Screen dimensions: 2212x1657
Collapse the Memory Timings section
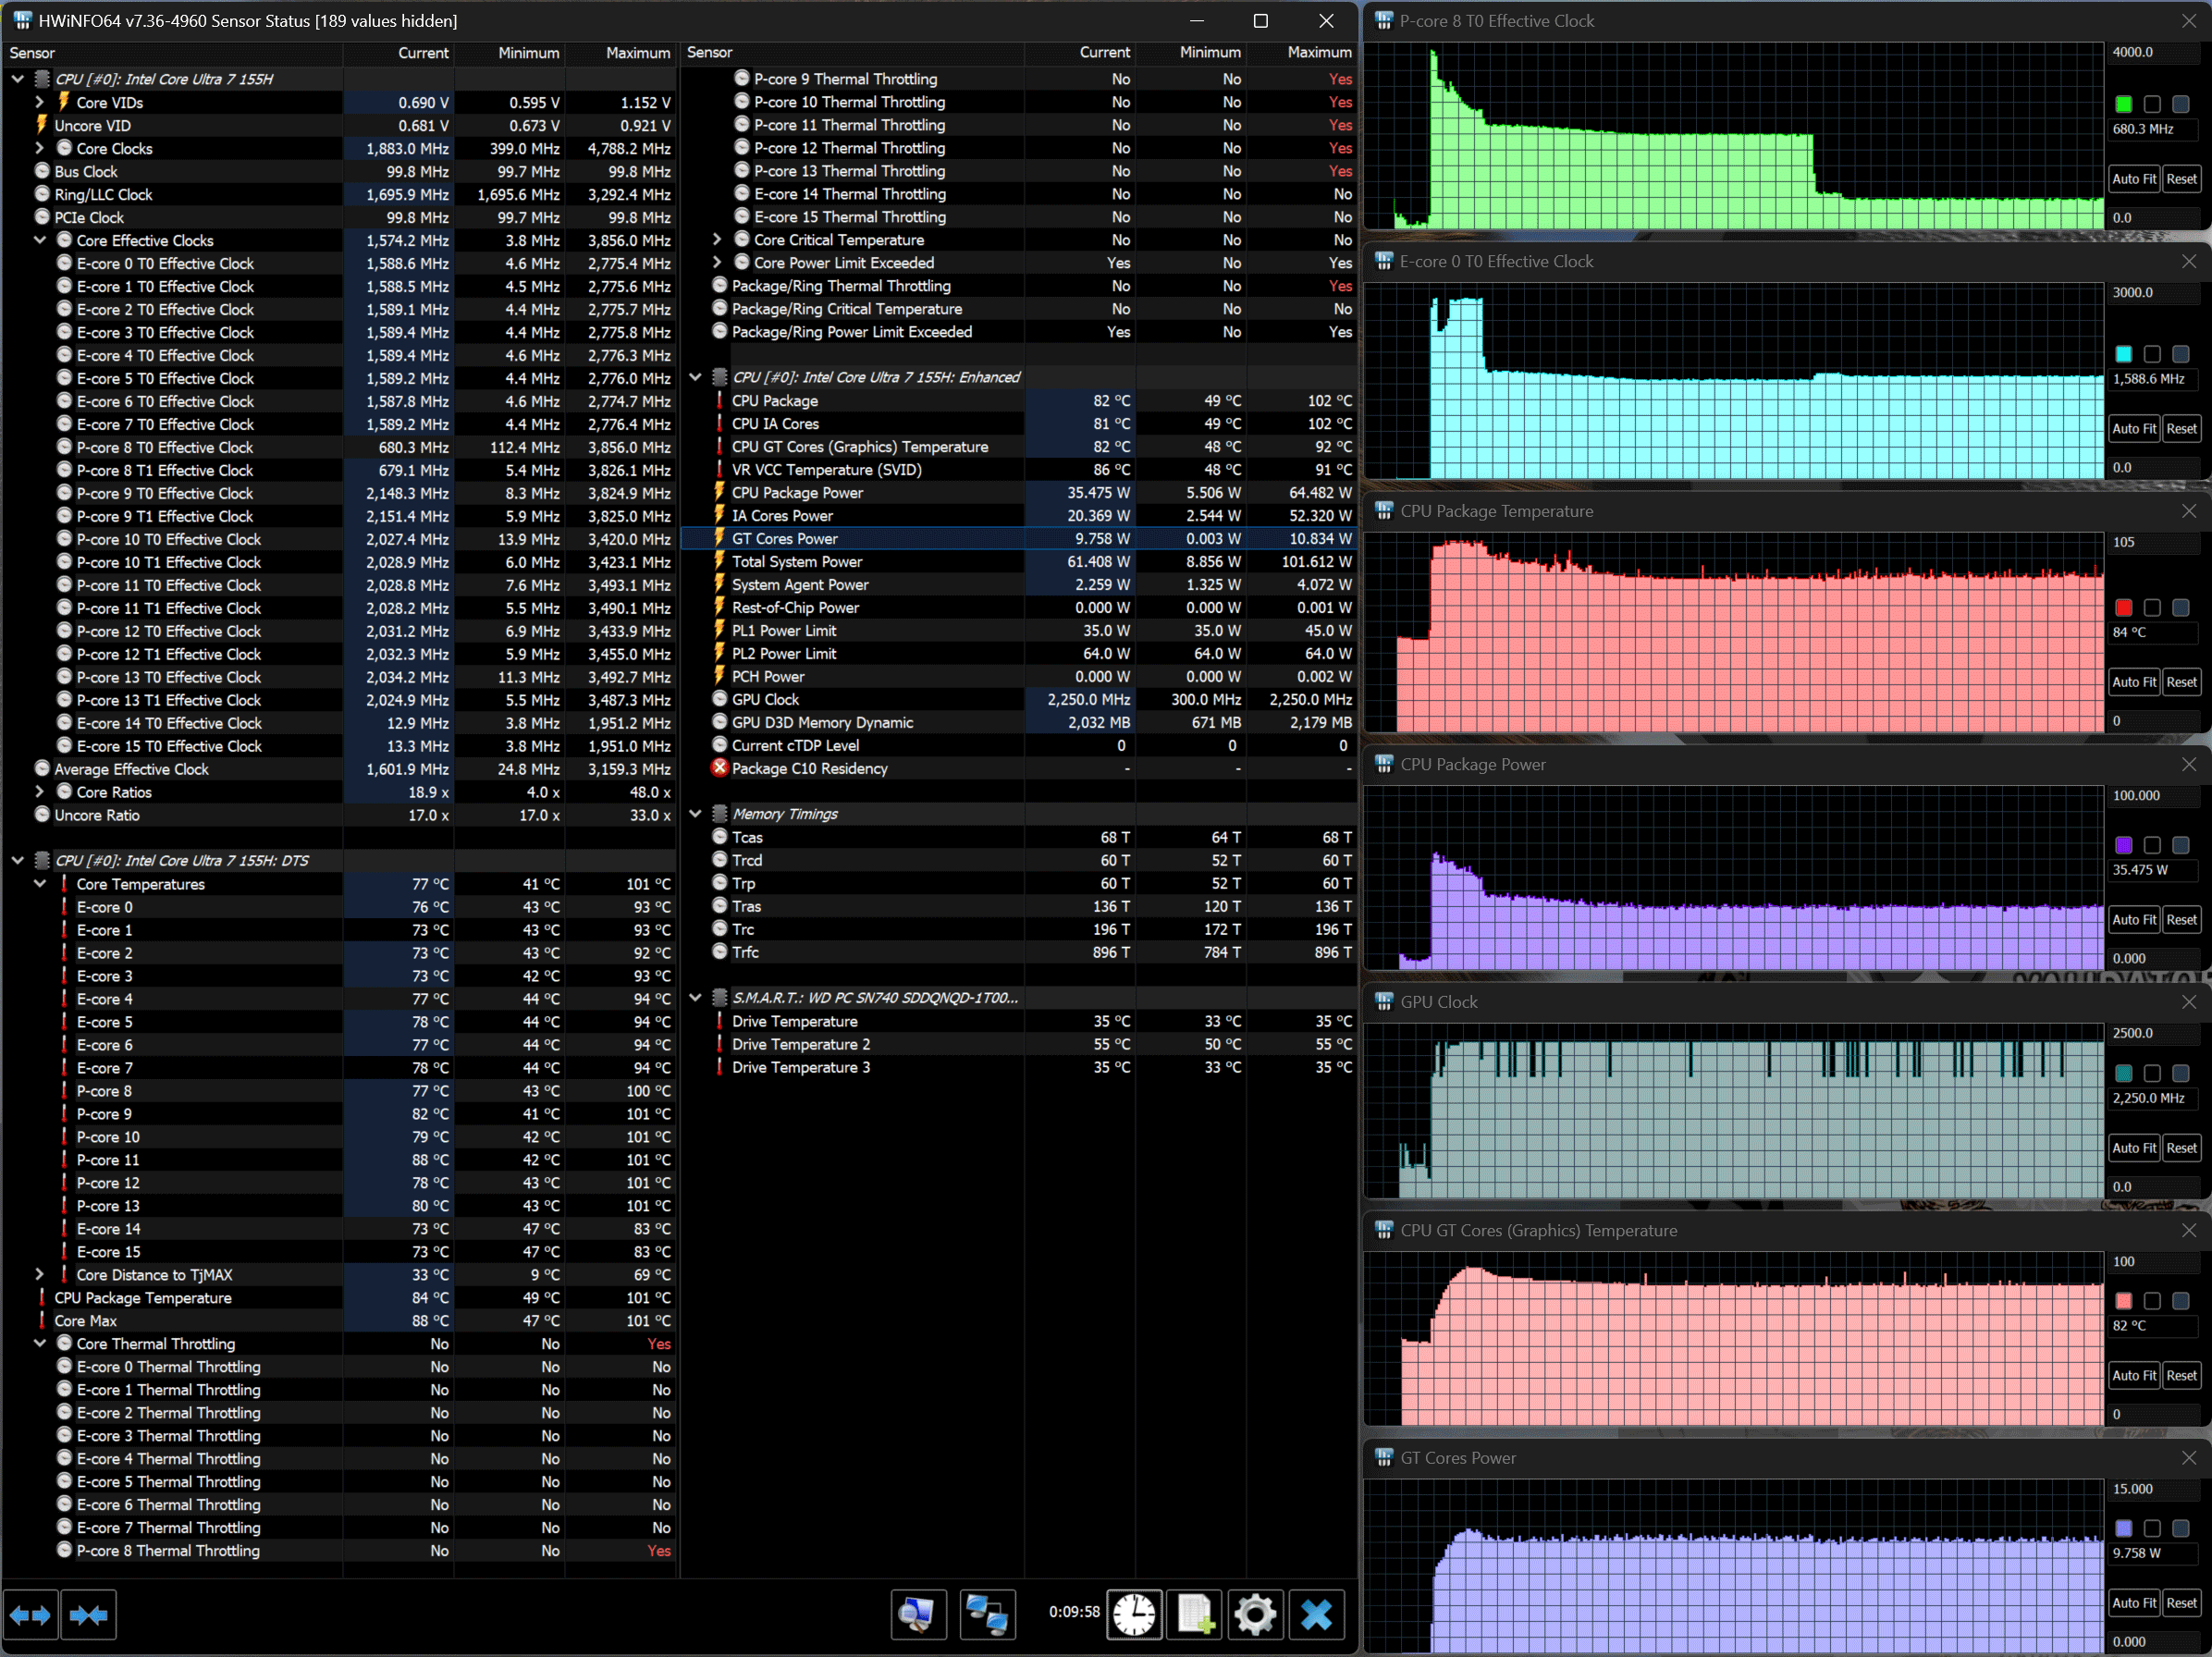click(696, 814)
